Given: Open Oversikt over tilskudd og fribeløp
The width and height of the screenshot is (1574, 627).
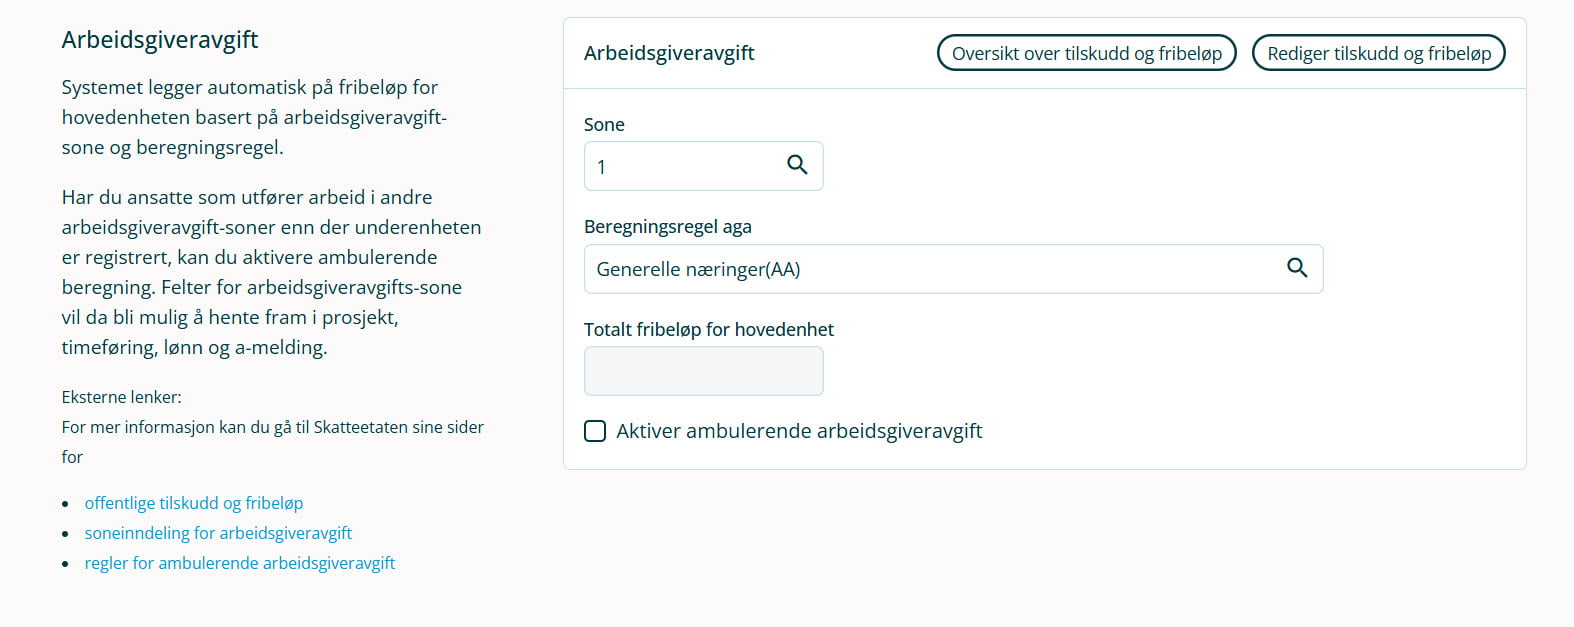Looking at the screenshot, I should (x=1087, y=53).
